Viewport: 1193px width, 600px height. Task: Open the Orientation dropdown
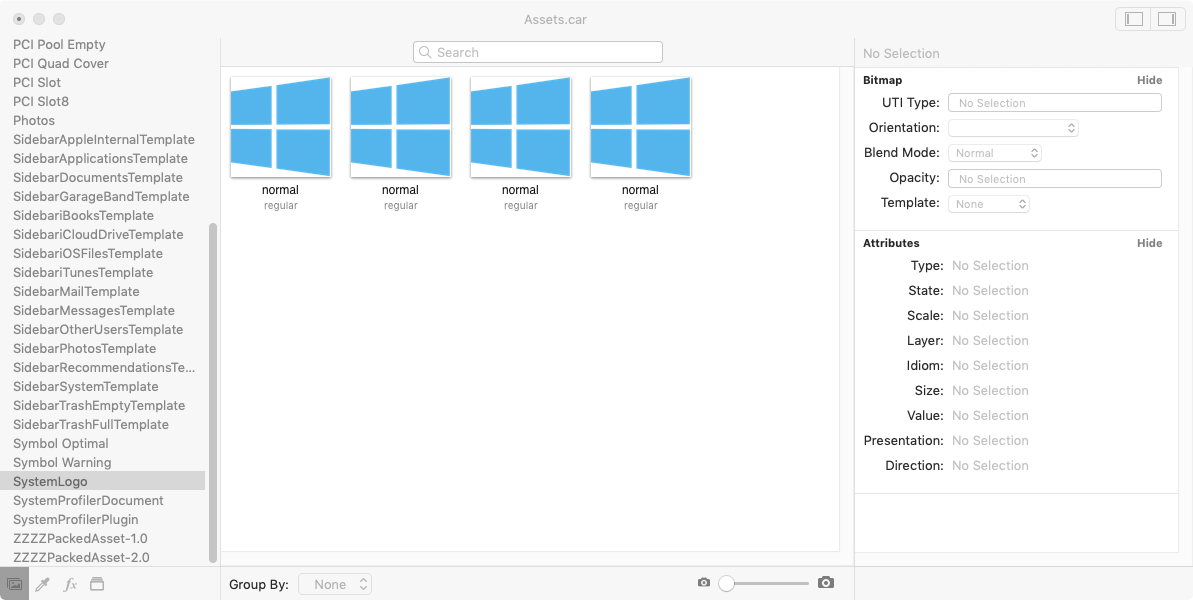click(x=1013, y=128)
